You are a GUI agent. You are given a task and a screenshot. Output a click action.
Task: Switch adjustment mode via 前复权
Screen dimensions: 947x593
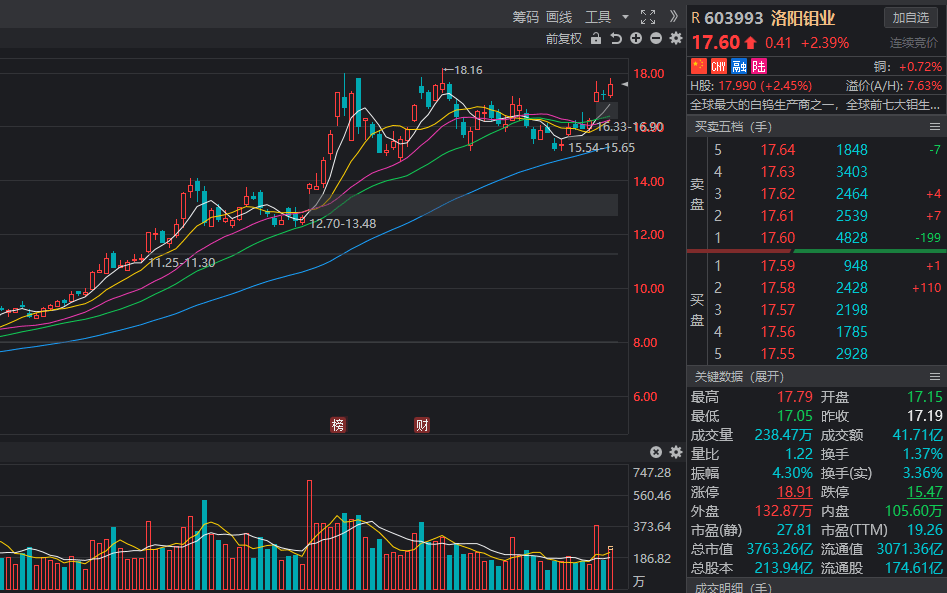[x=563, y=39]
